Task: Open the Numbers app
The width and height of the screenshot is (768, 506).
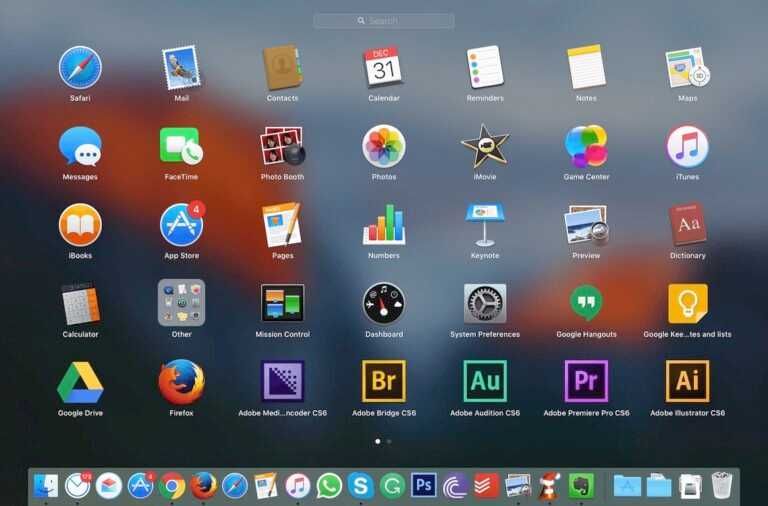Action: pos(384,225)
